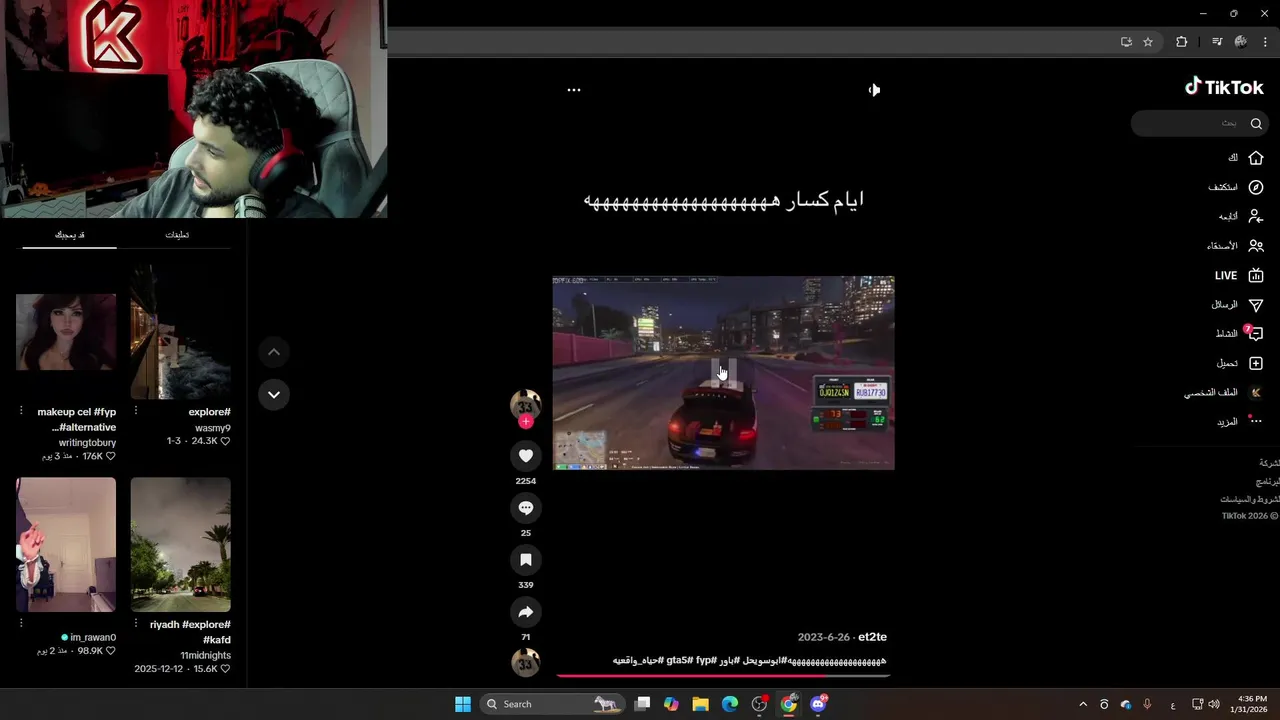Open the Friends sidebar item
The image size is (1280, 720).
click(1236, 246)
